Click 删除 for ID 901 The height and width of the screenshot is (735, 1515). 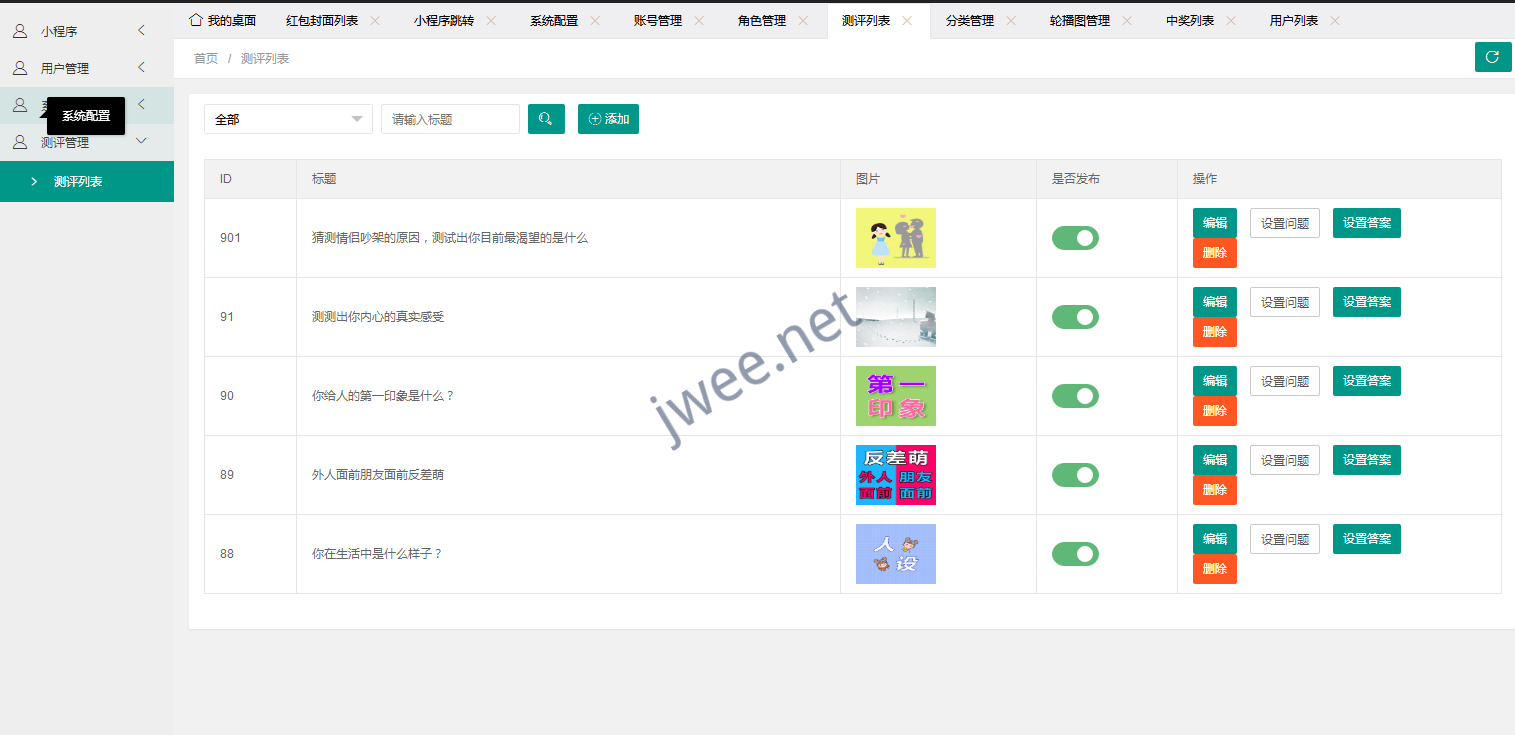click(x=1215, y=253)
